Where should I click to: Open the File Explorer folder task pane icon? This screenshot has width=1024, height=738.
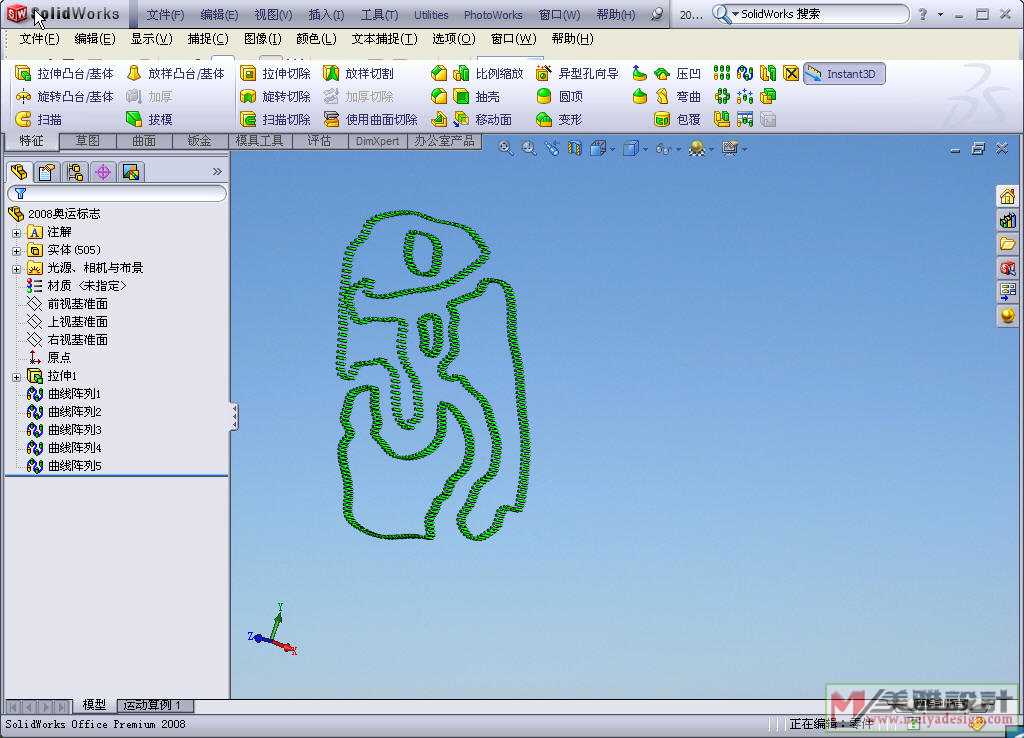[1007, 244]
